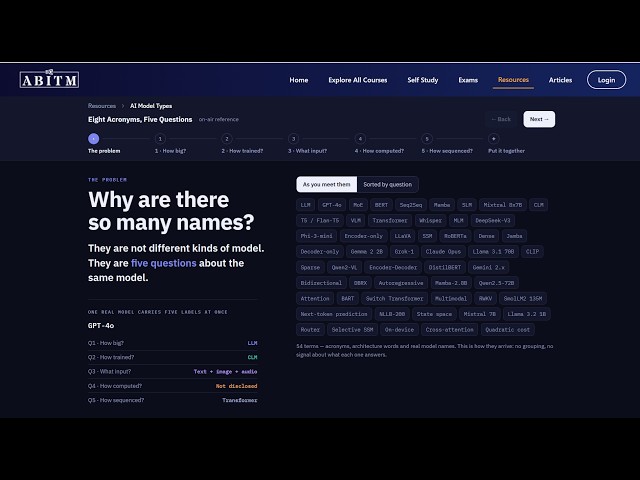The height and width of the screenshot is (480, 640).
Task: Select the Mixtral 8x7B chip
Action: click(x=502, y=205)
